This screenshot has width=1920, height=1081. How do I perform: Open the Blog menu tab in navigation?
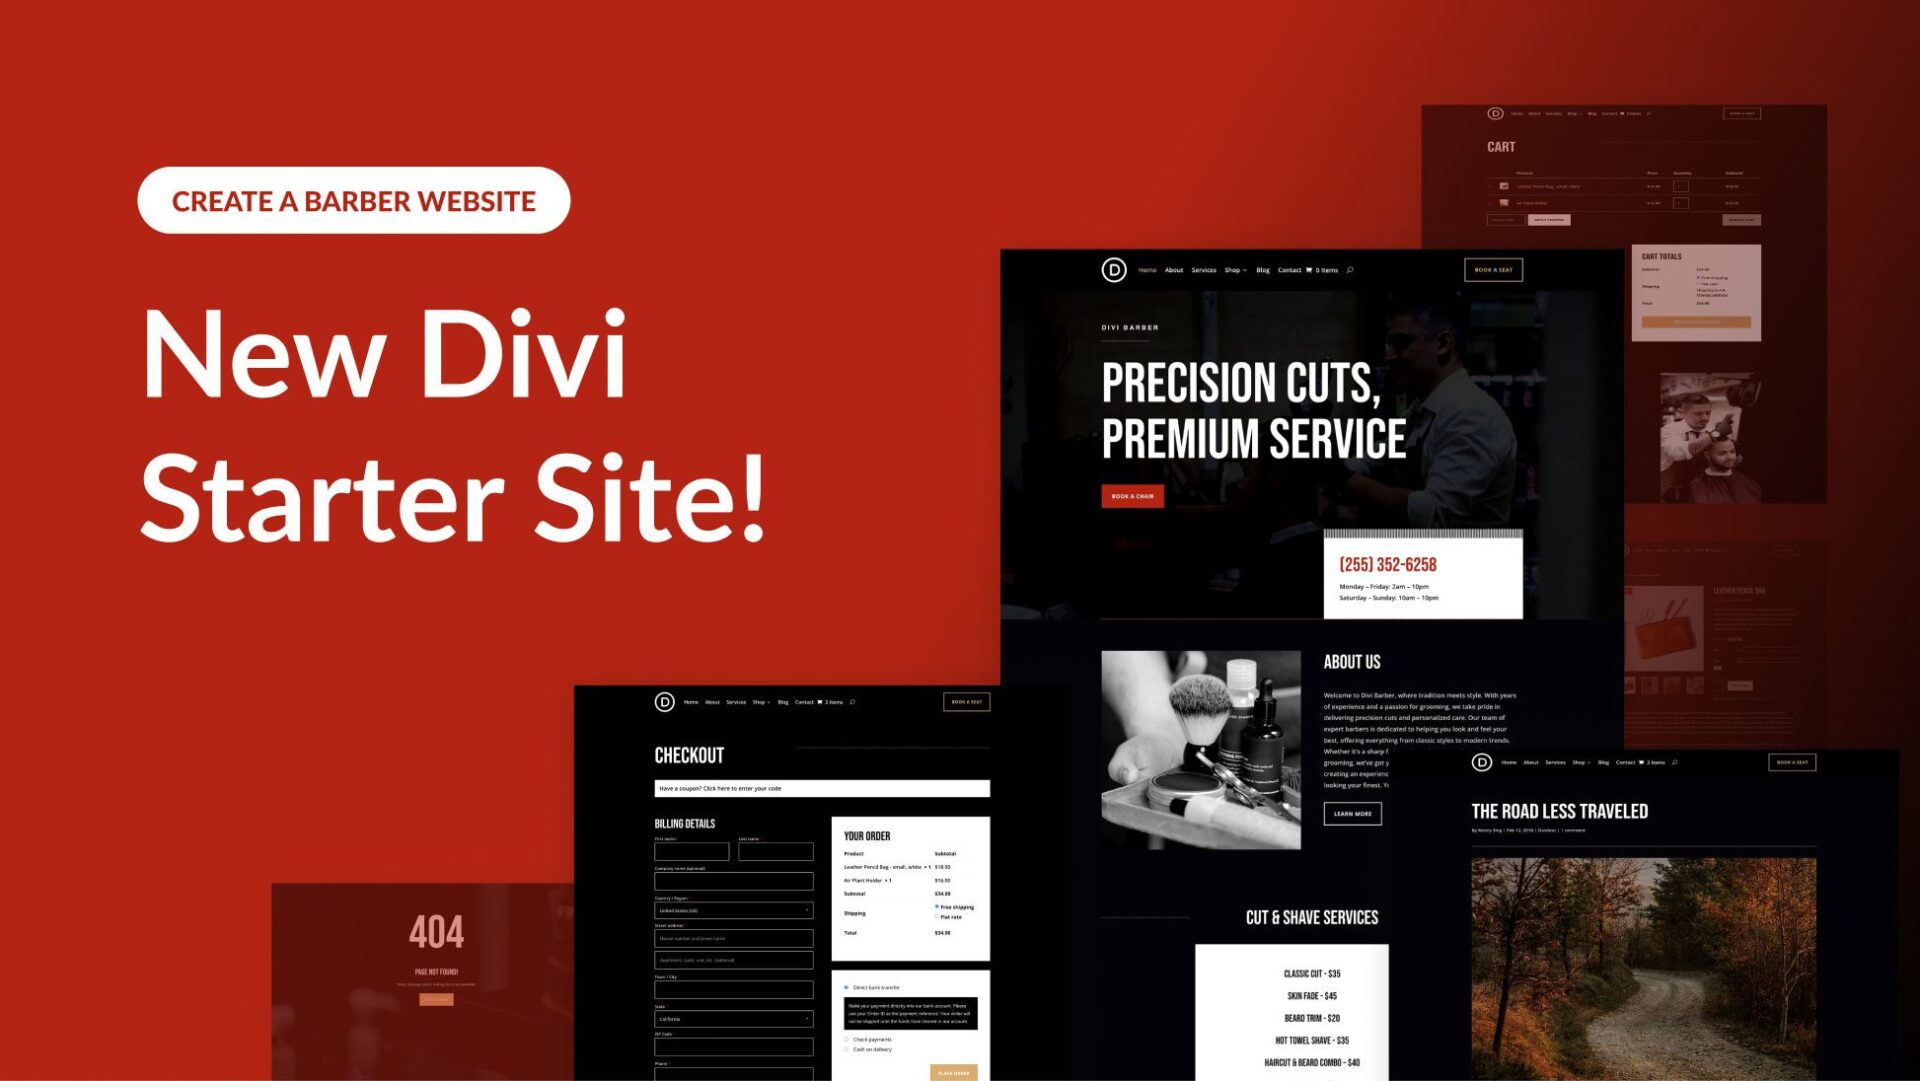pos(1261,269)
